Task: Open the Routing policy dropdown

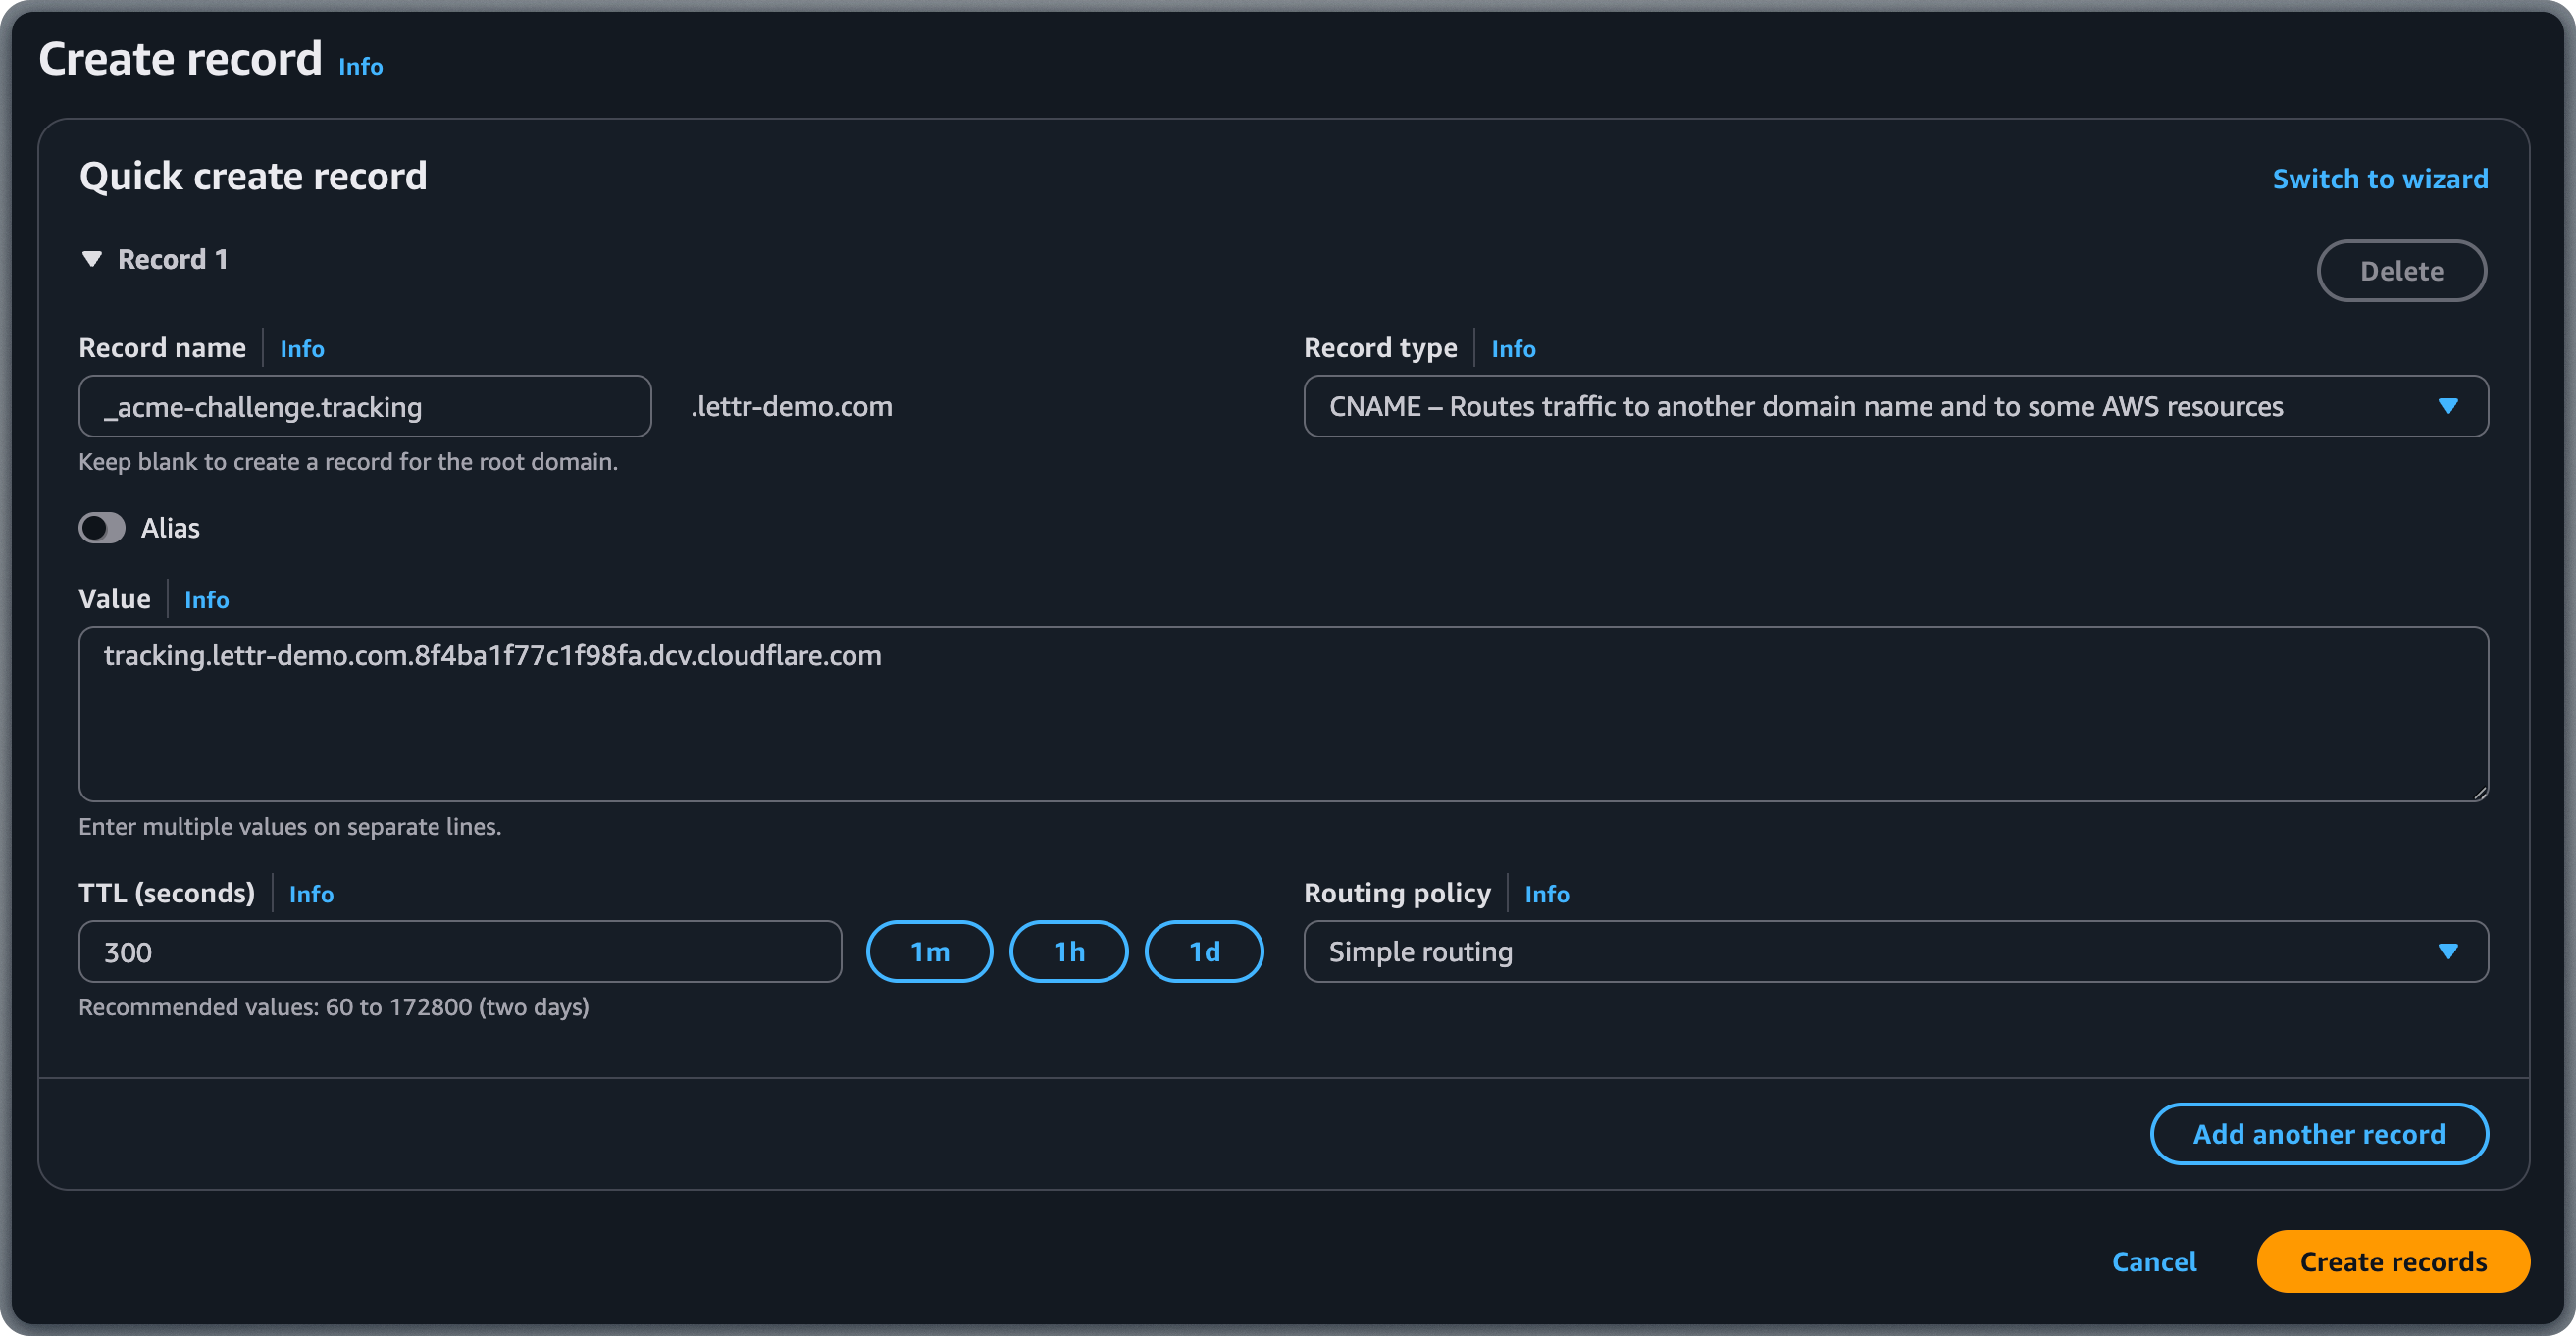Action: [2447, 951]
